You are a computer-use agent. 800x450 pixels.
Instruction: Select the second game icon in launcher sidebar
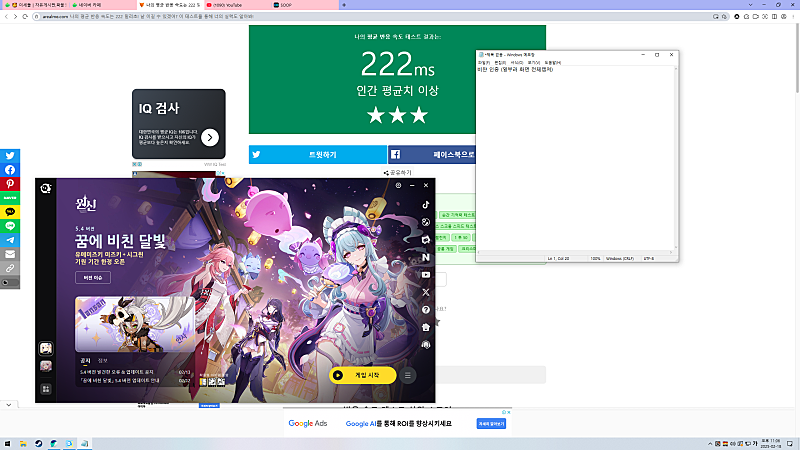[x=46, y=366]
